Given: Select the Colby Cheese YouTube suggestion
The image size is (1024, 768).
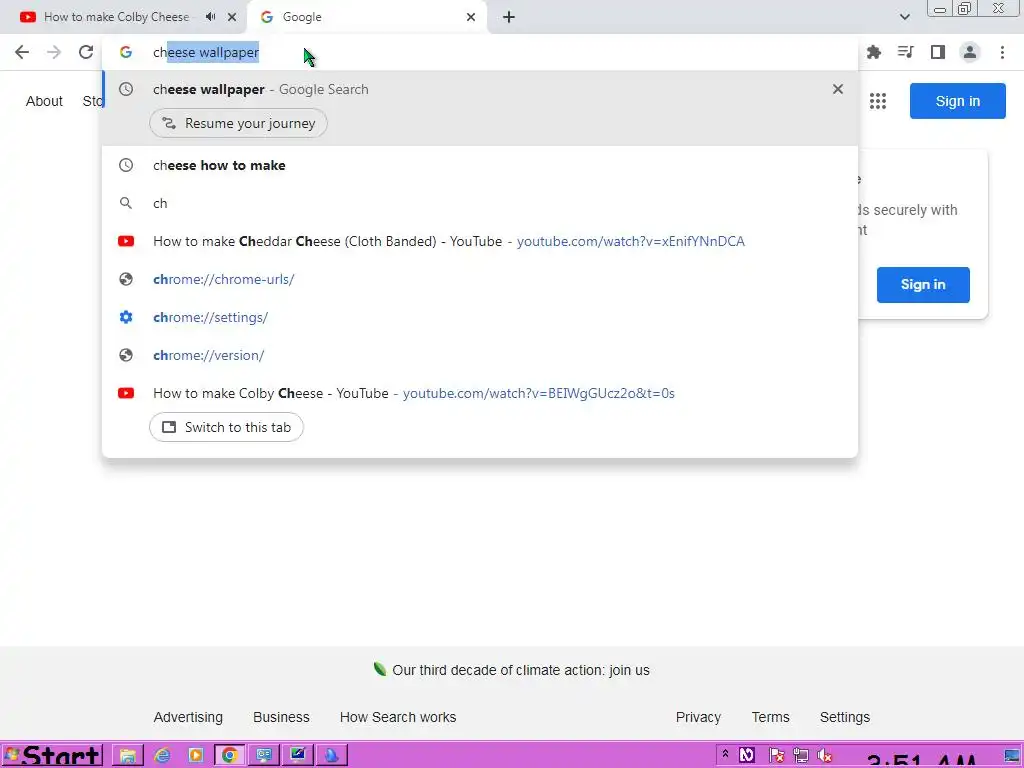Looking at the screenshot, I should [480, 393].
